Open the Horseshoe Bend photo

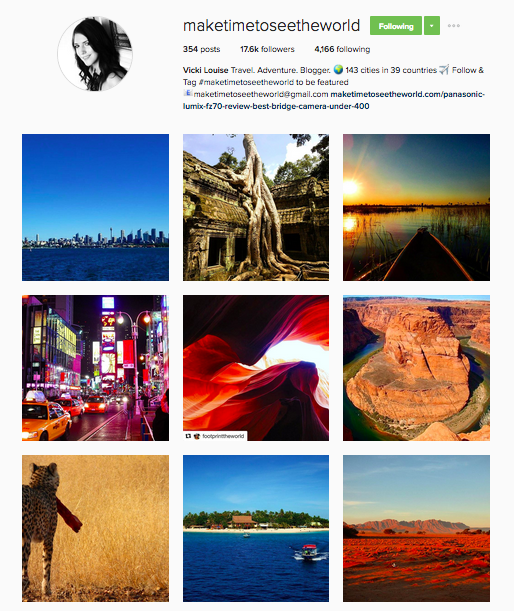(416, 368)
